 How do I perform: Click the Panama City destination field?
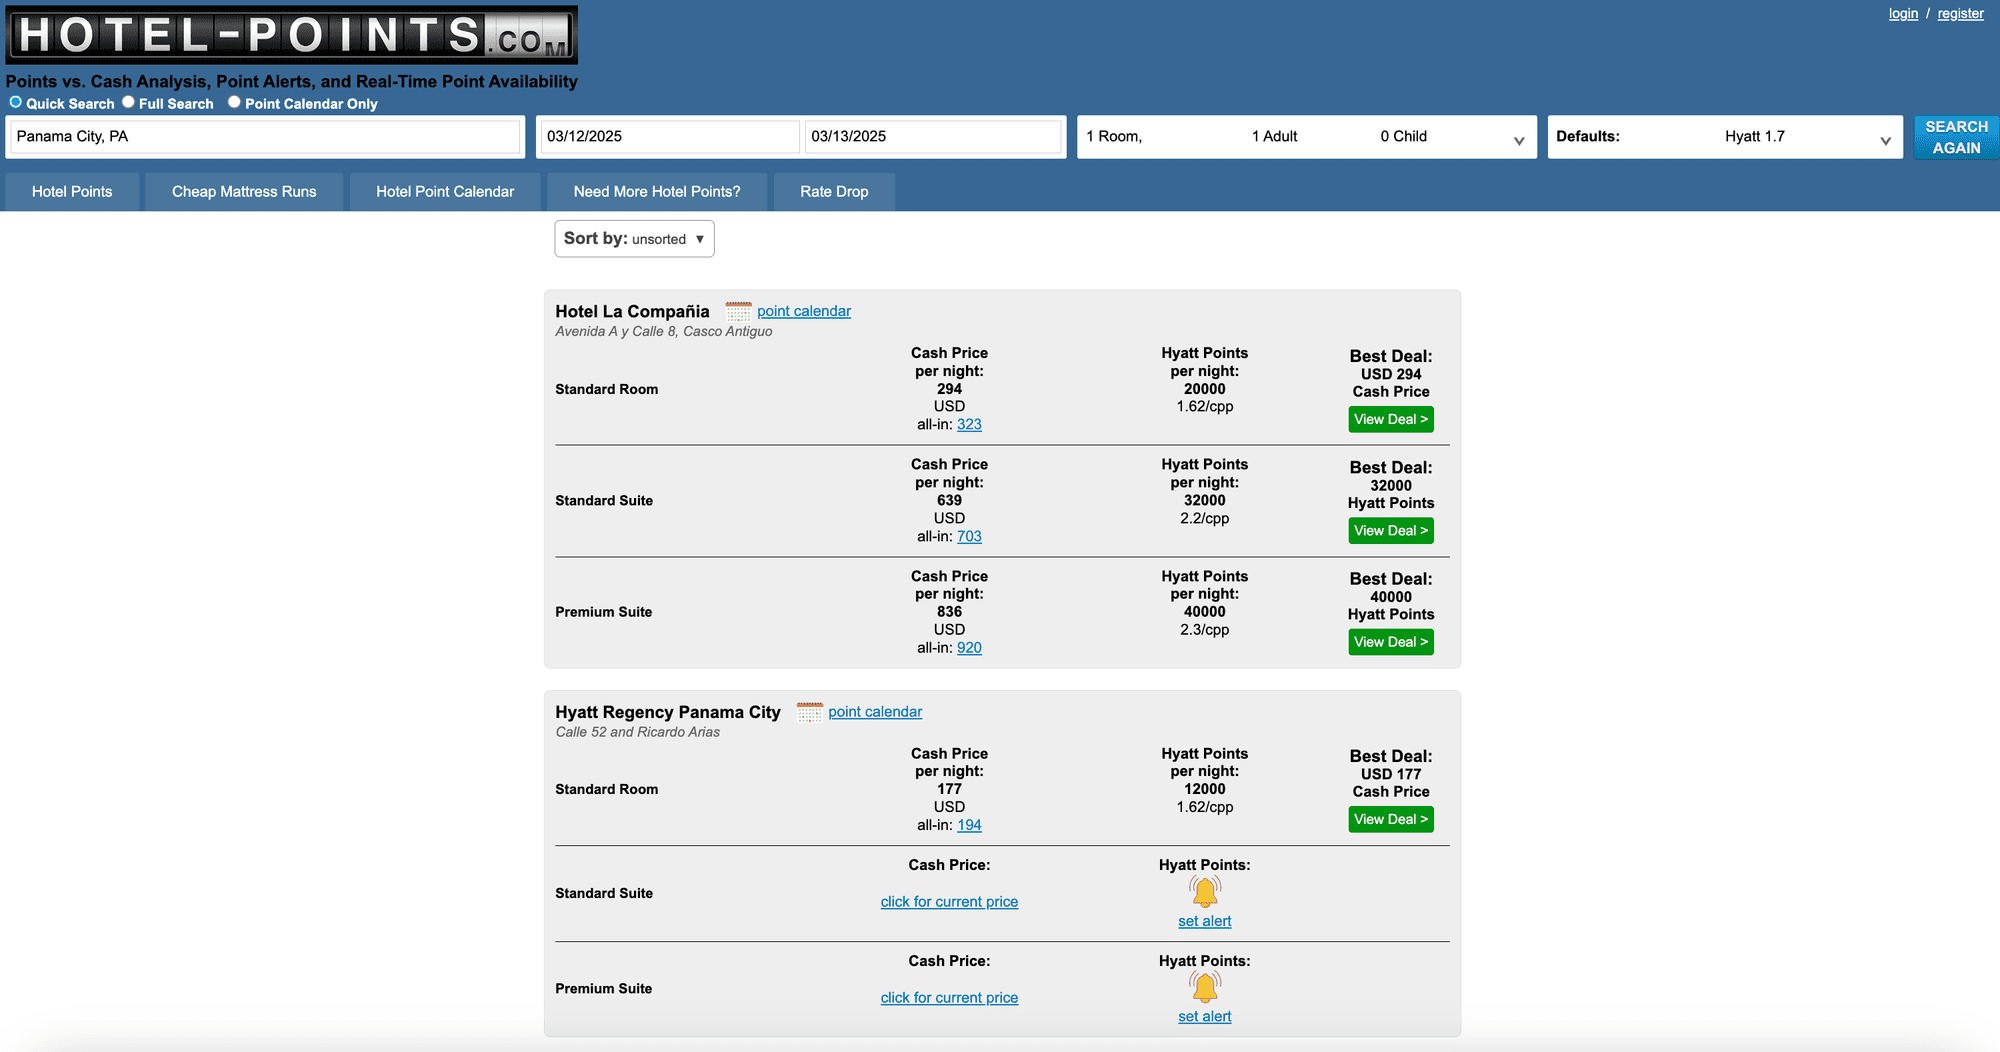tap(265, 137)
